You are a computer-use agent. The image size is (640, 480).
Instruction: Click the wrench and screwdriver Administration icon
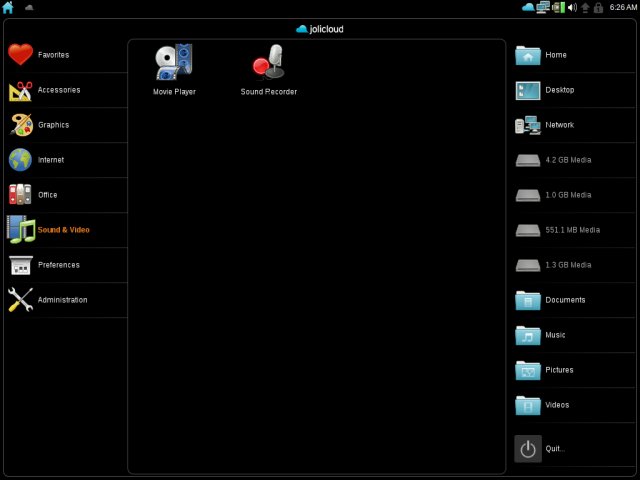pos(20,300)
